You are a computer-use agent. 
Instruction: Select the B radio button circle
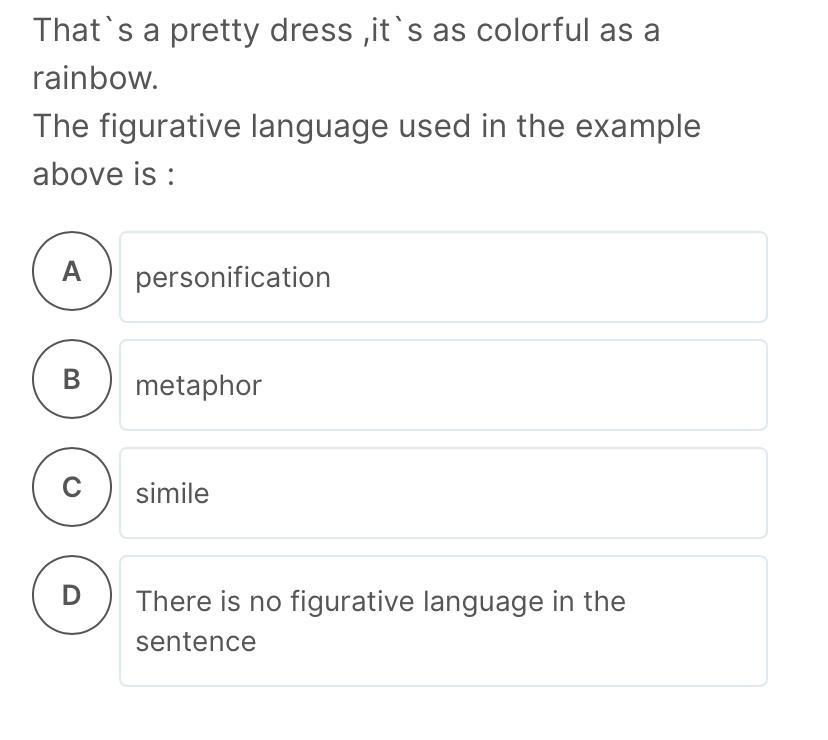pyautogui.click(x=71, y=378)
